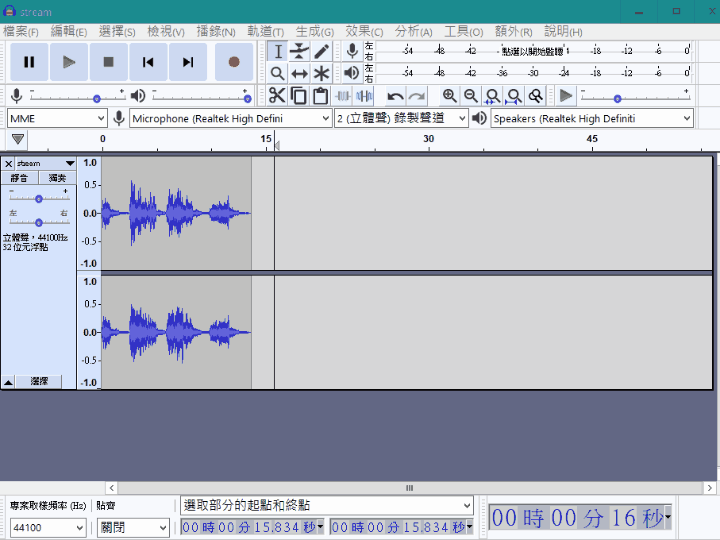Click the Undo arrow icon
720x540 pixels.
click(396, 96)
